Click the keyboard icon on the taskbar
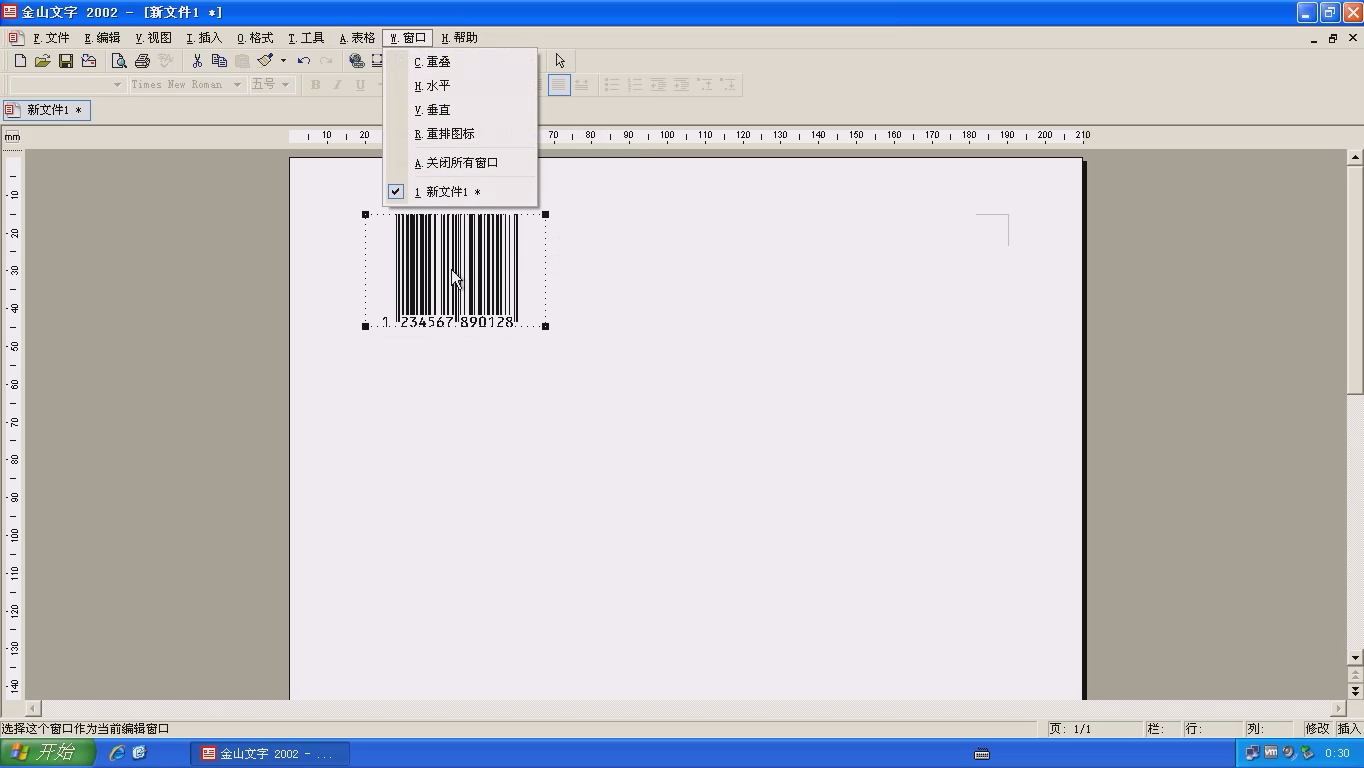The width and height of the screenshot is (1364, 768). click(x=982, y=754)
